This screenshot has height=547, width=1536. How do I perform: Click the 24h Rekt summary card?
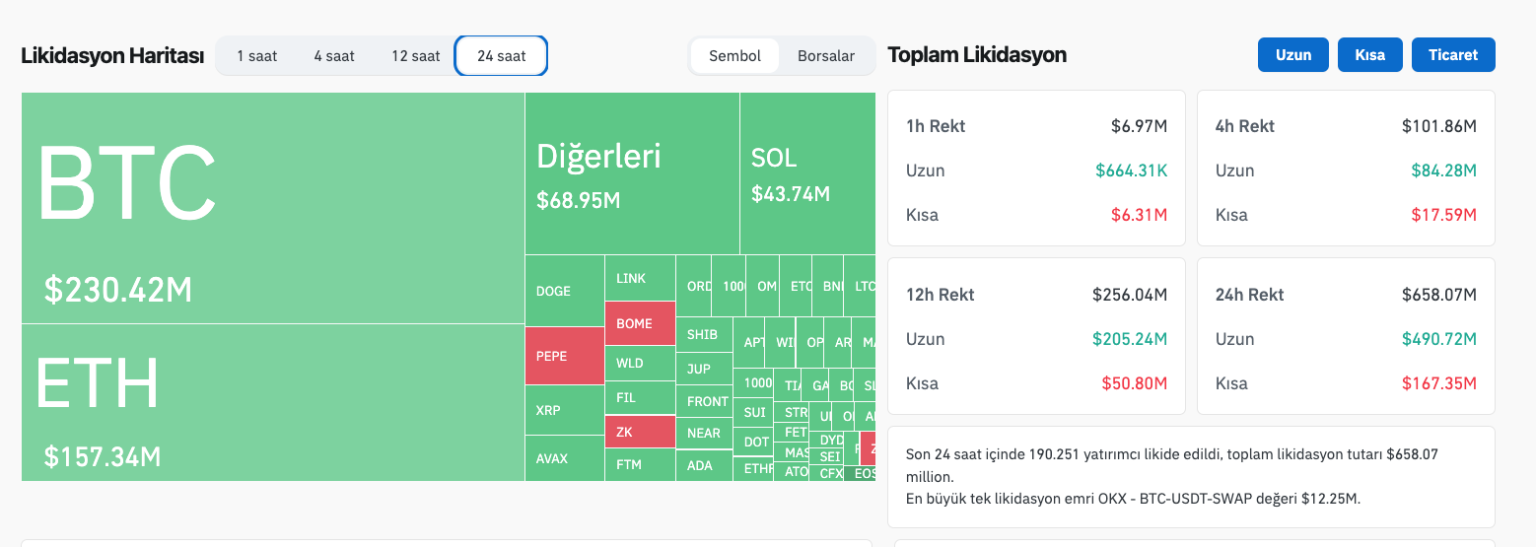click(1345, 337)
